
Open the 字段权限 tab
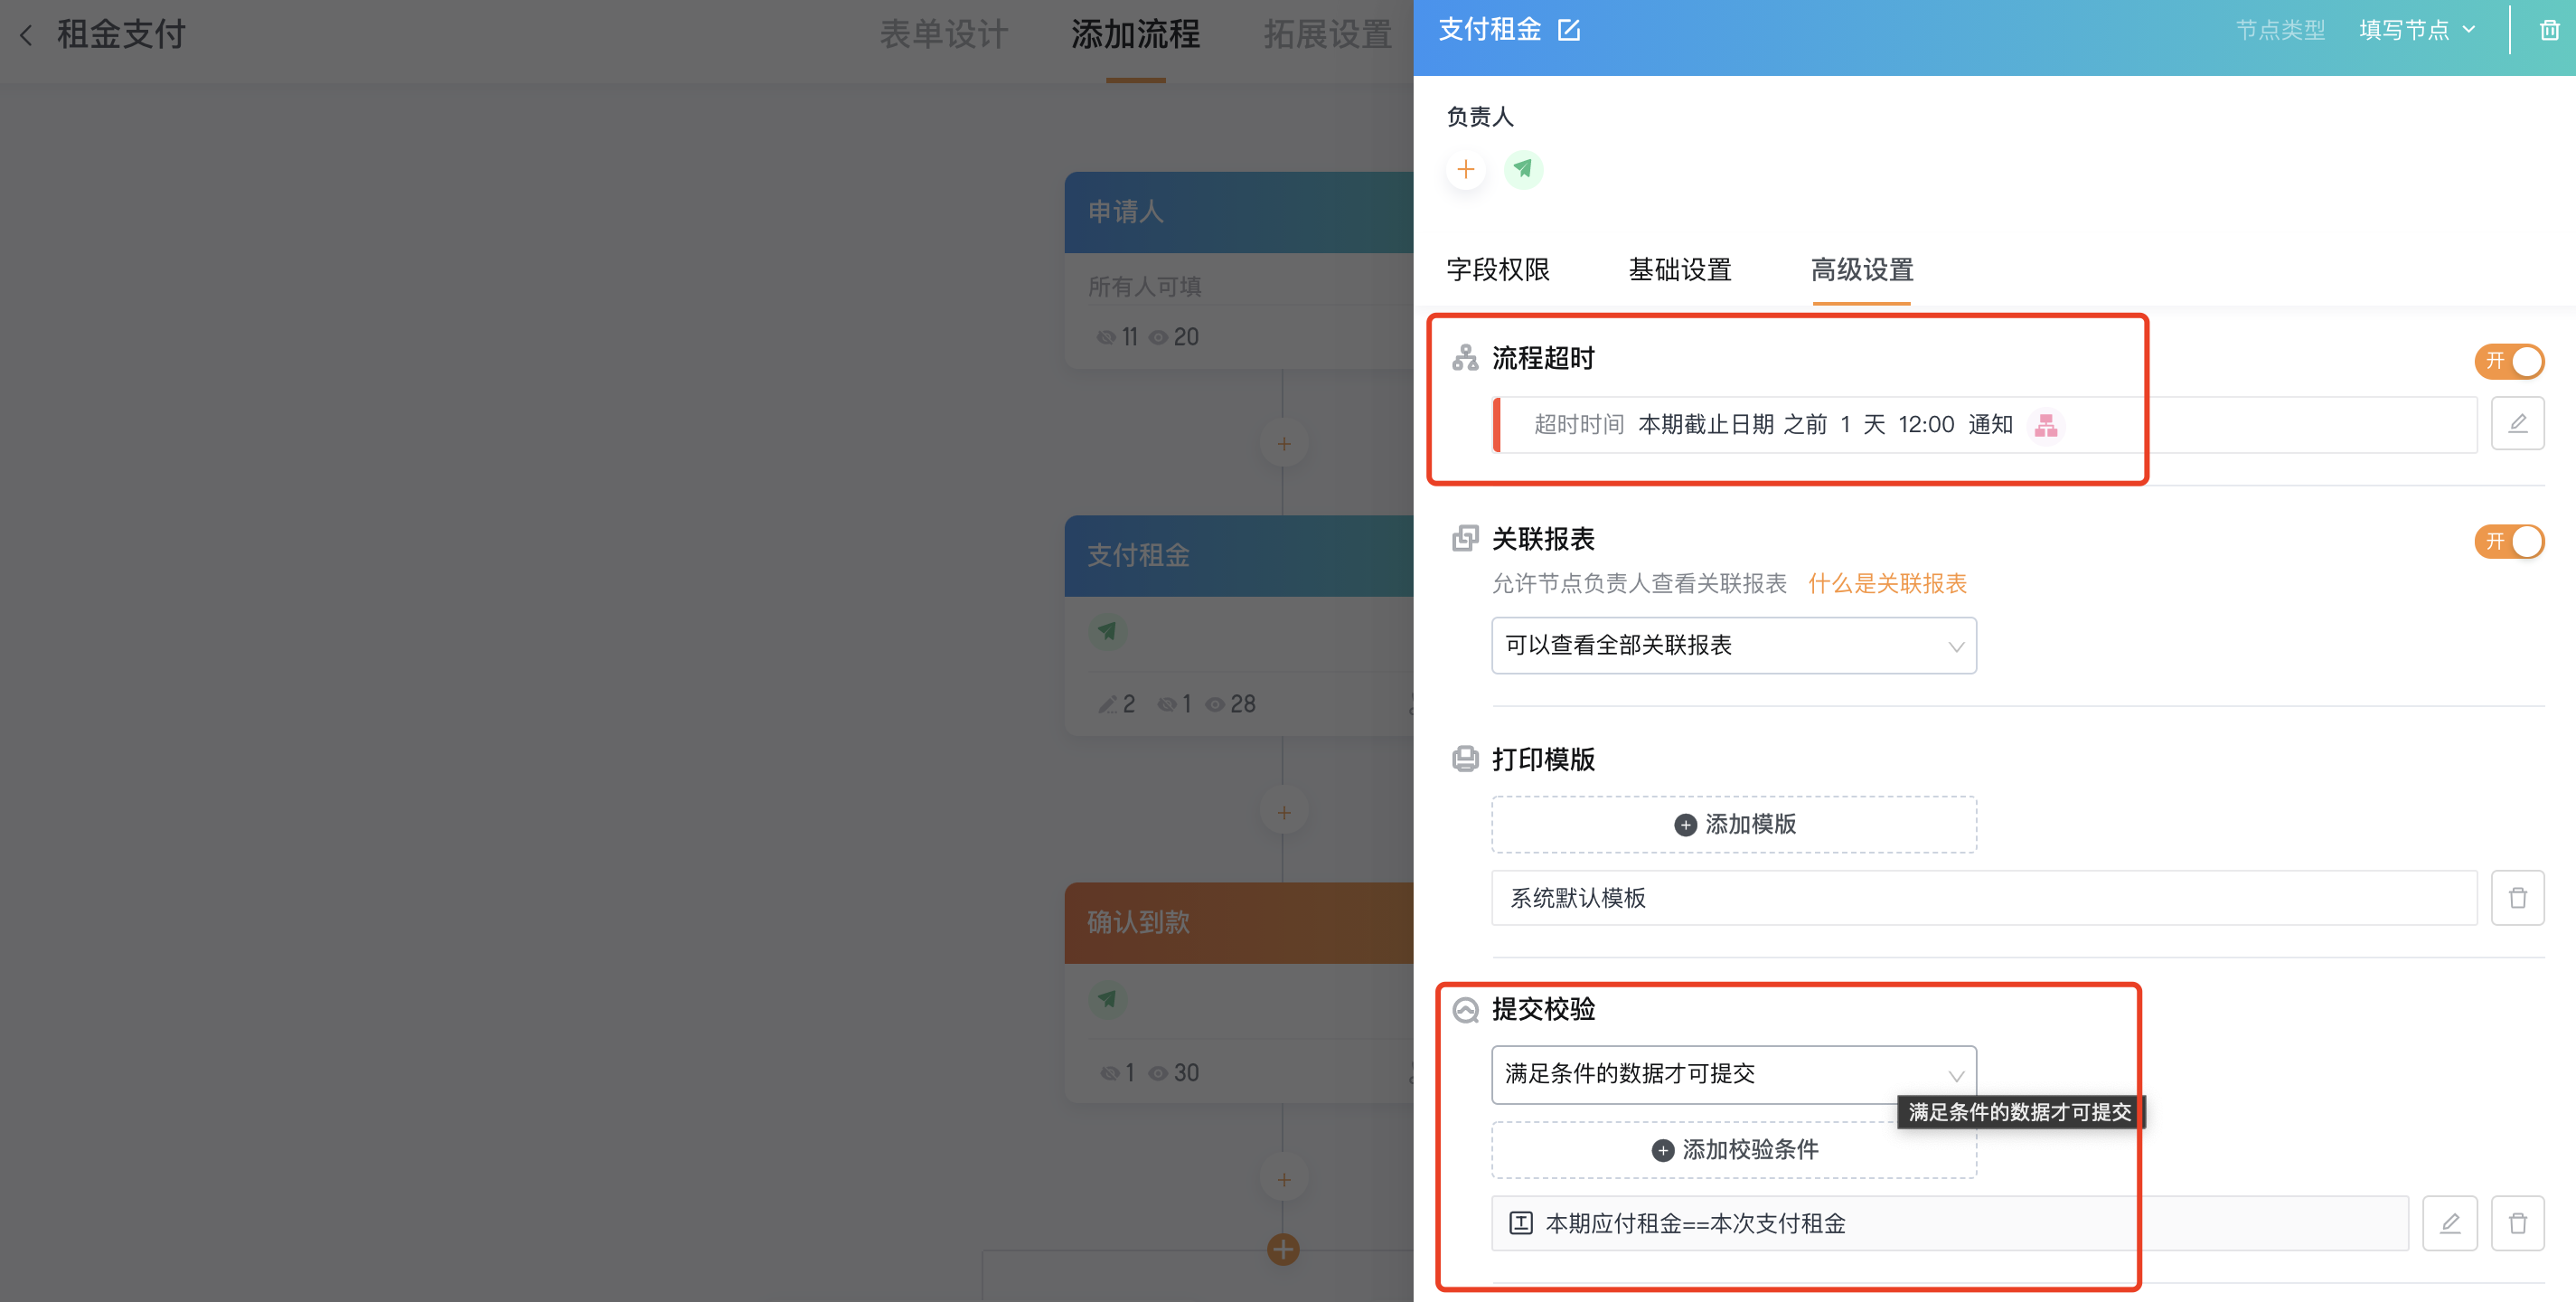click(1497, 270)
